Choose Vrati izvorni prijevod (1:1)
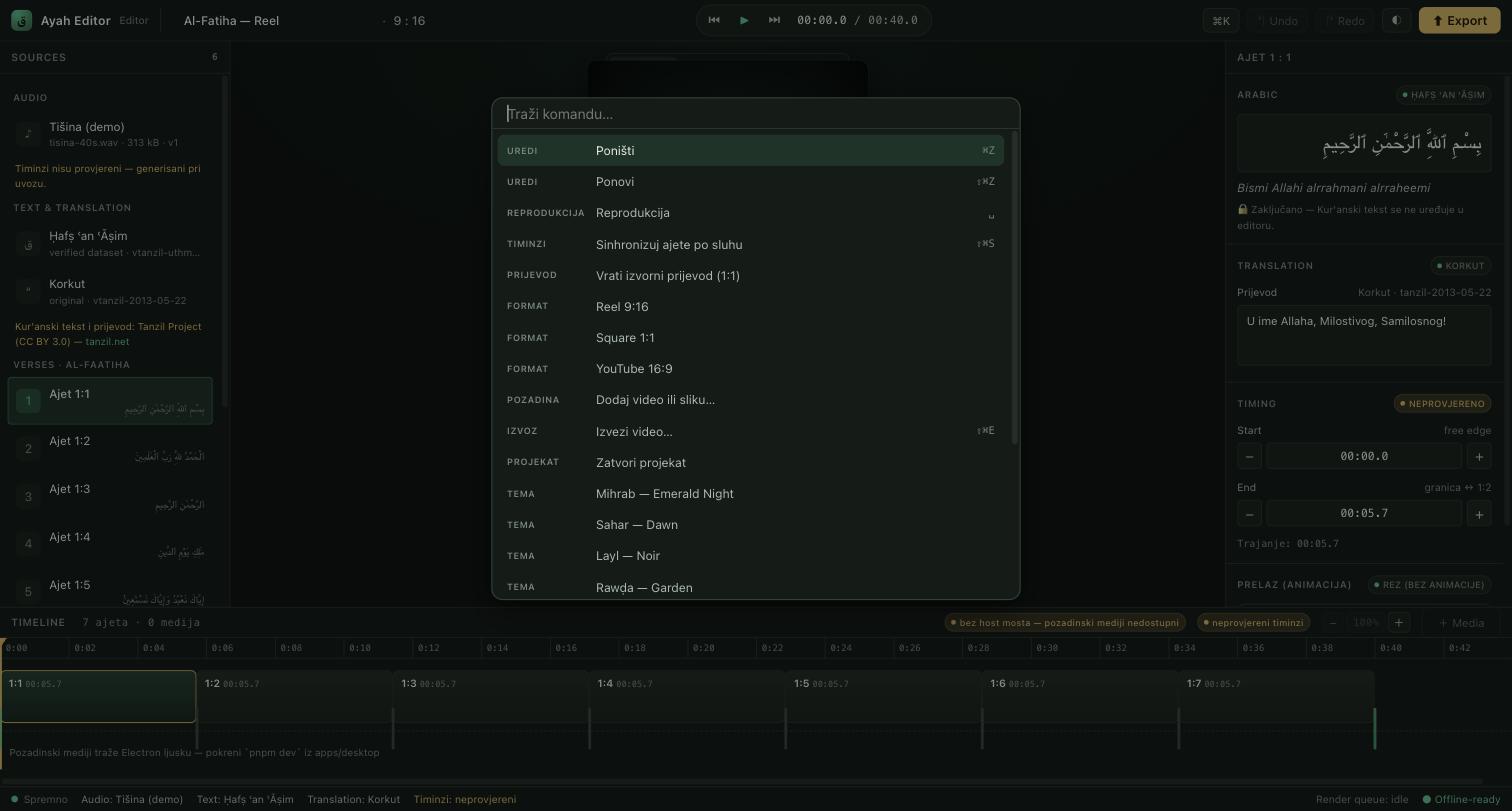 [x=750, y=275]
